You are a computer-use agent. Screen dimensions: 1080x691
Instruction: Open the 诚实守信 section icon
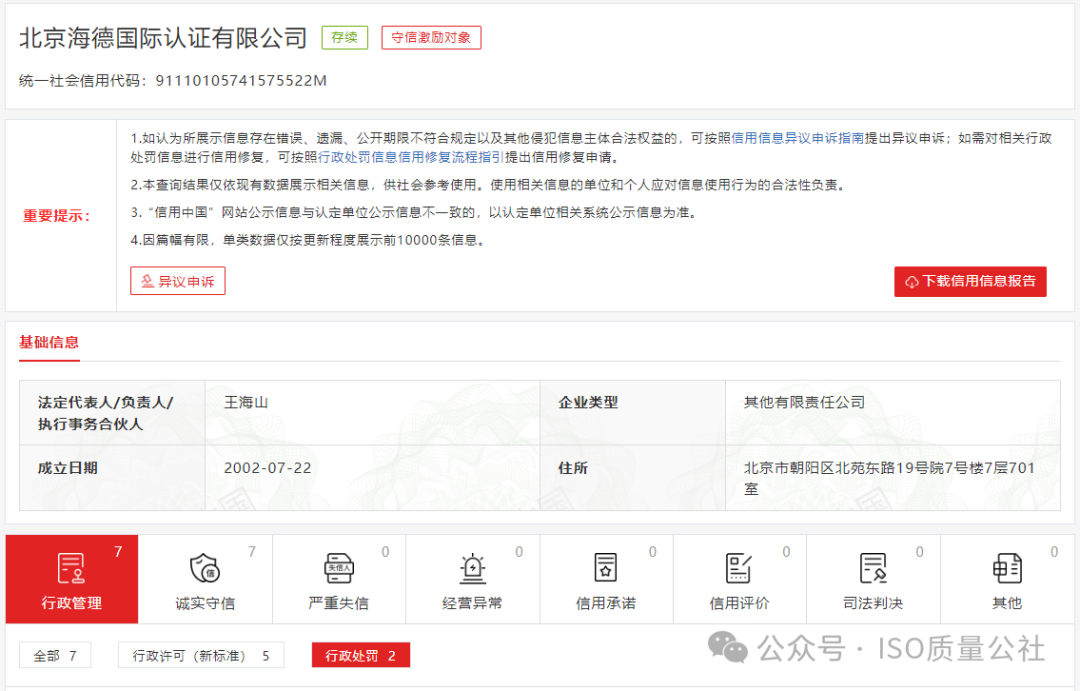tap(205, 568)
